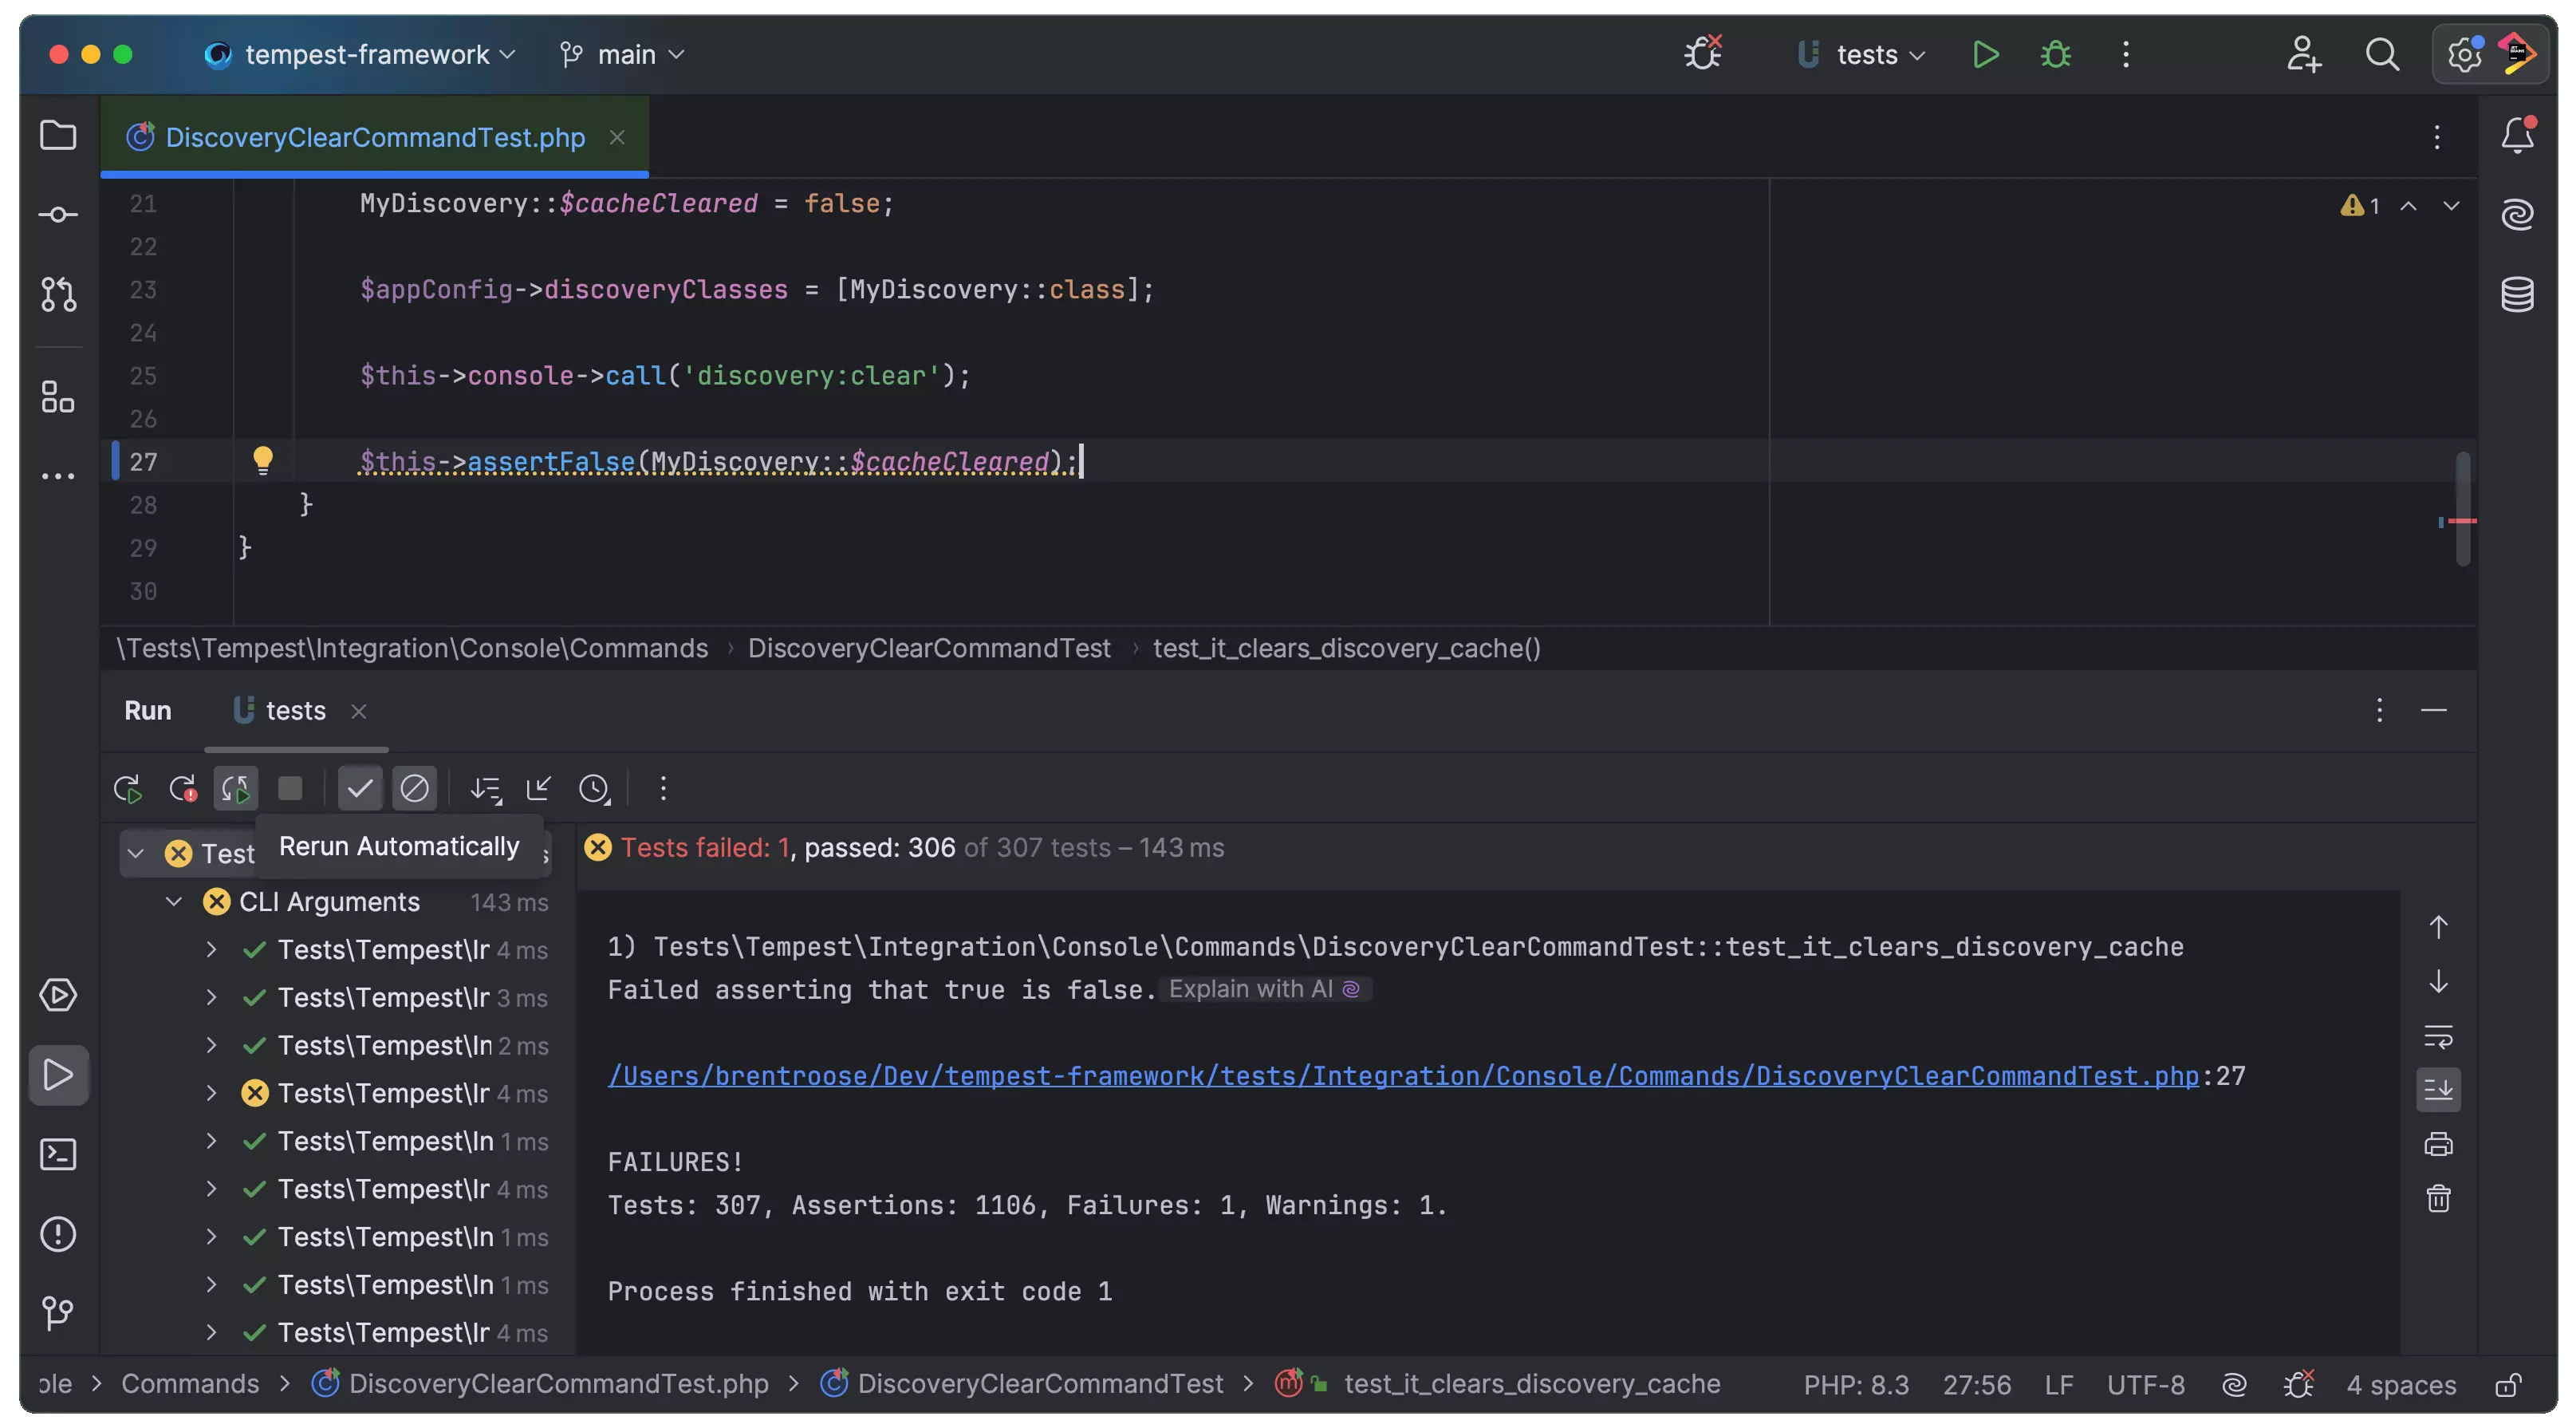Open the Pull Requests sidebar icon
2576x1428 pixels.
pyautogui.click(x=58, y=294)
